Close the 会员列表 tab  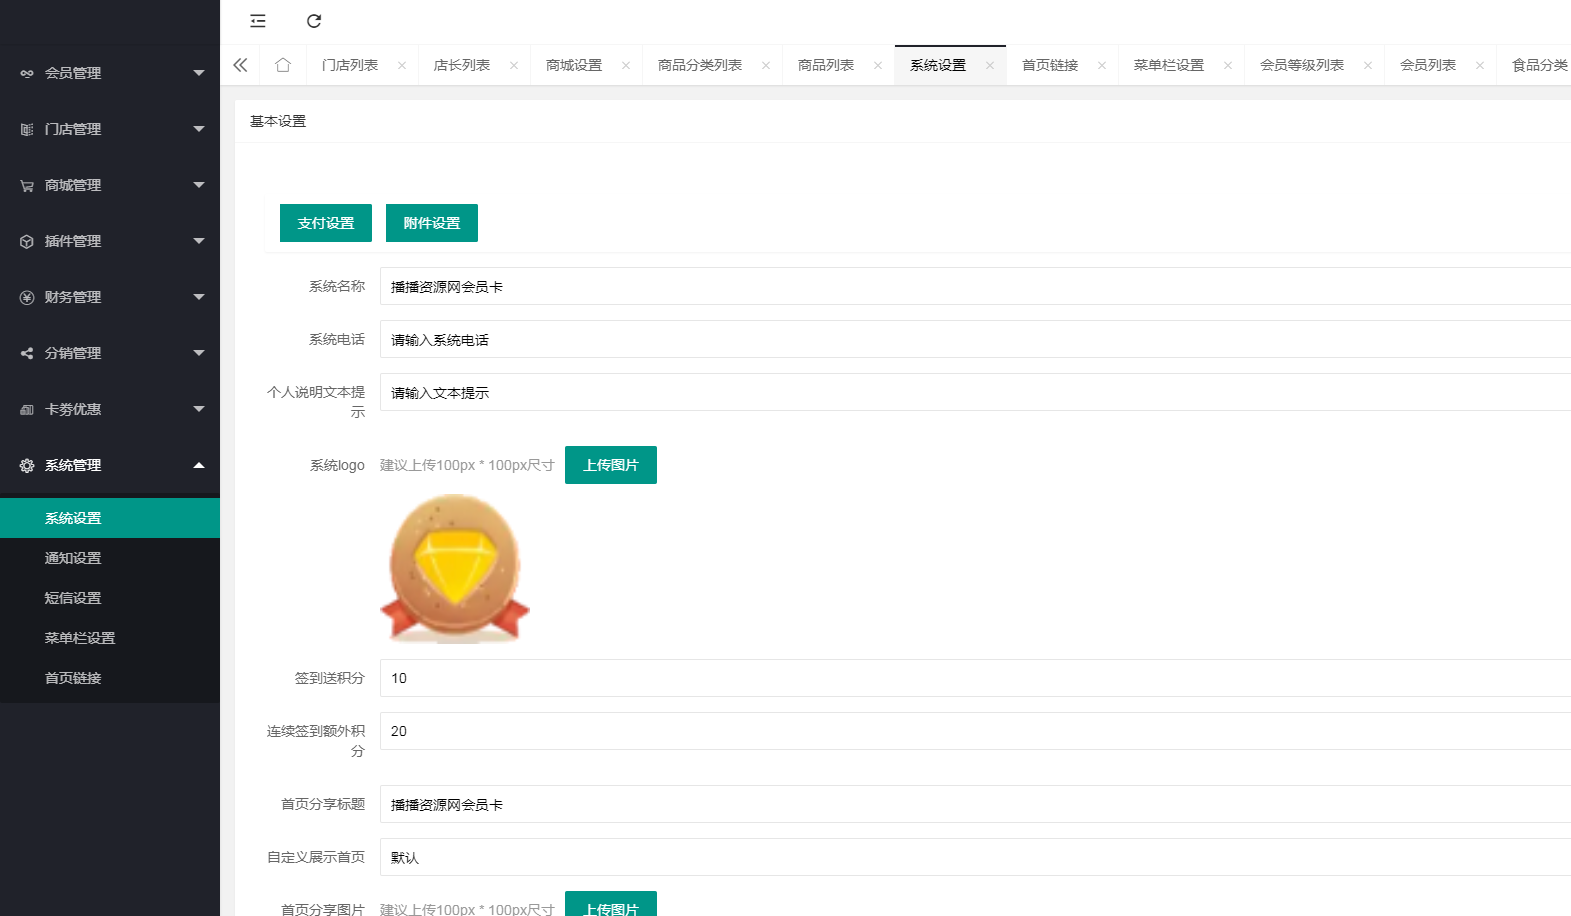(1480, 65)
